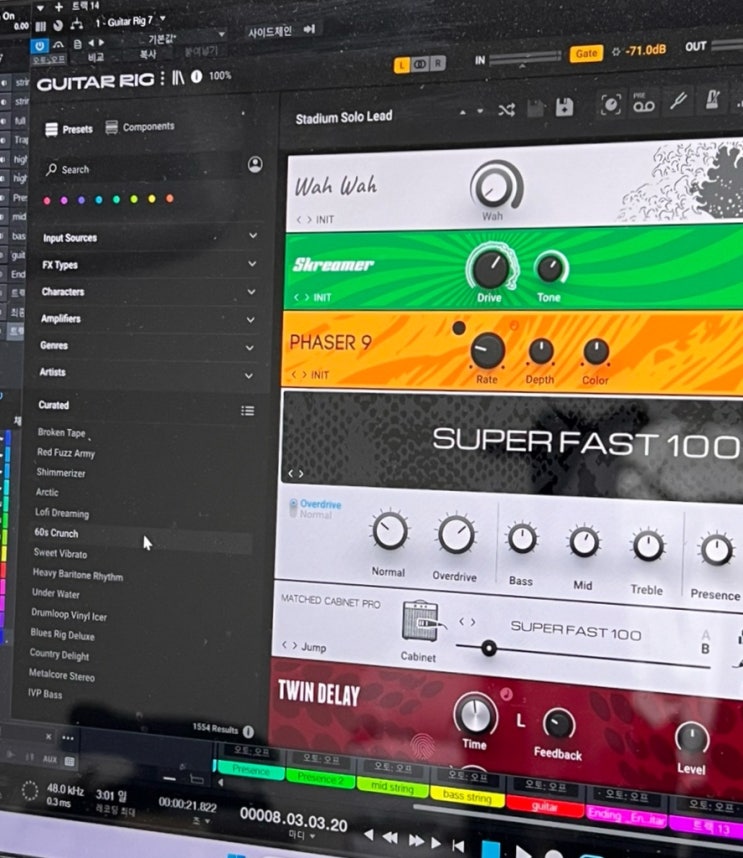The width and height of the screenshot is (743, 858).
Task: Toggle the stereo link button
Action: coord(420,64)
